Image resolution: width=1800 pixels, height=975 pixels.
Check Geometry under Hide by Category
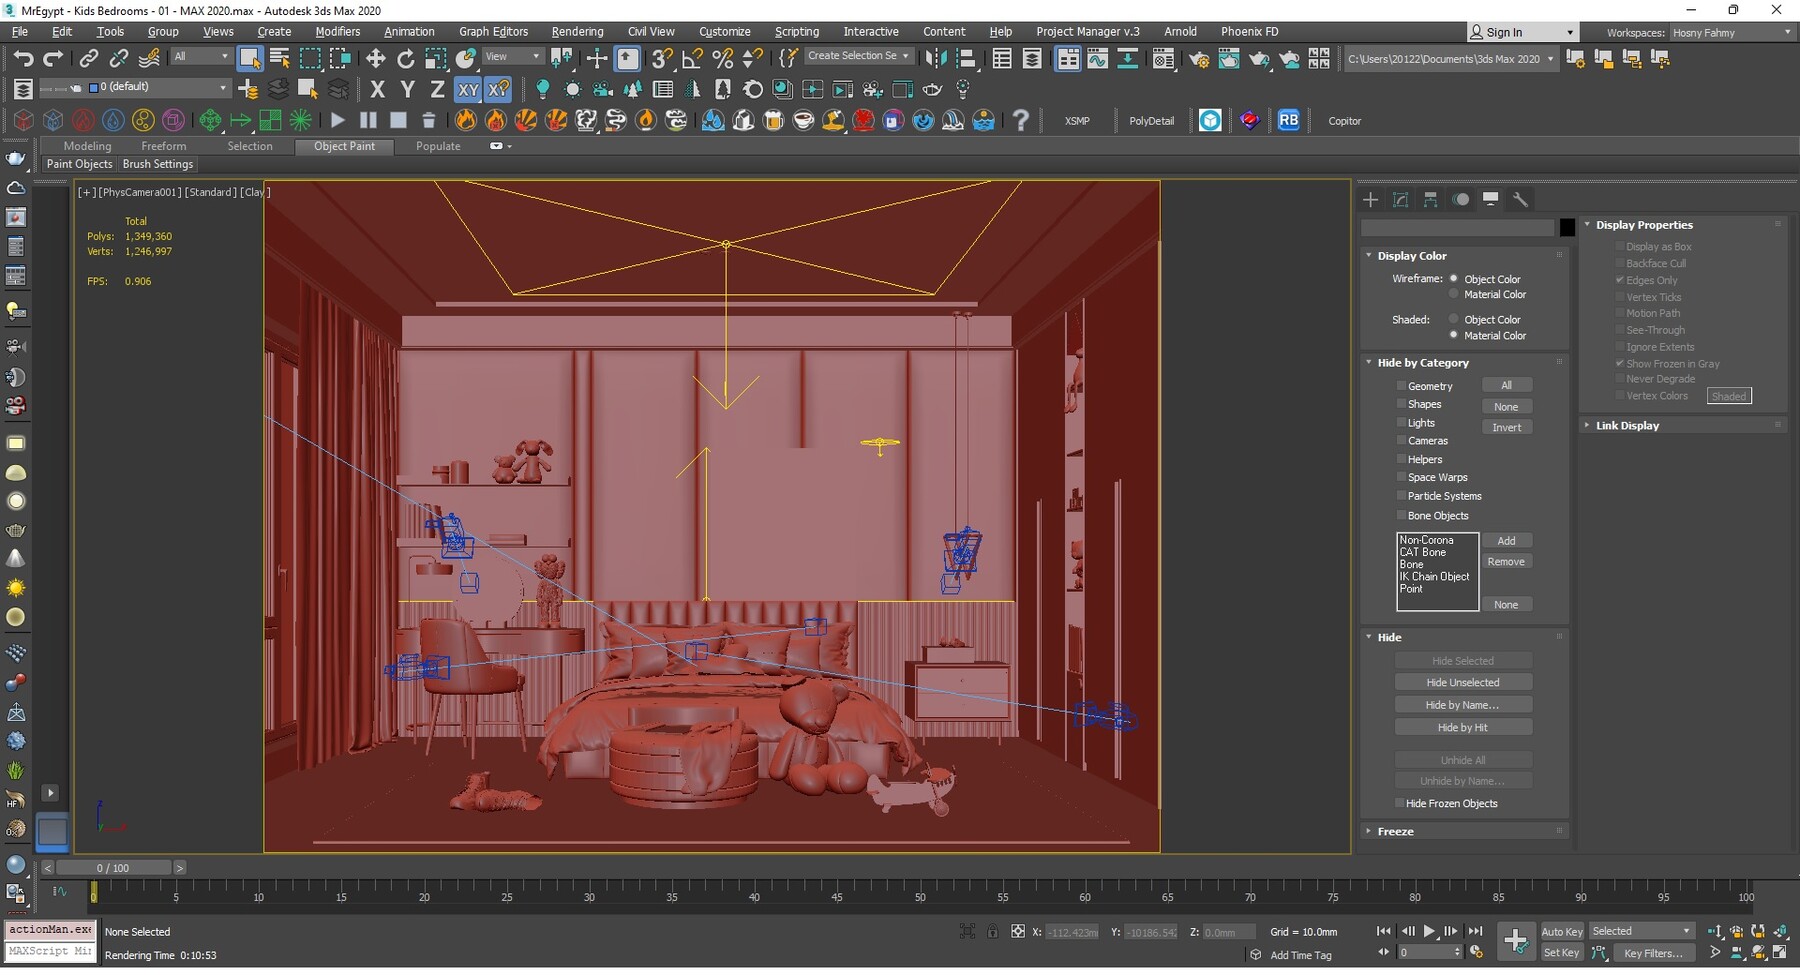(x=1402, y=385)
